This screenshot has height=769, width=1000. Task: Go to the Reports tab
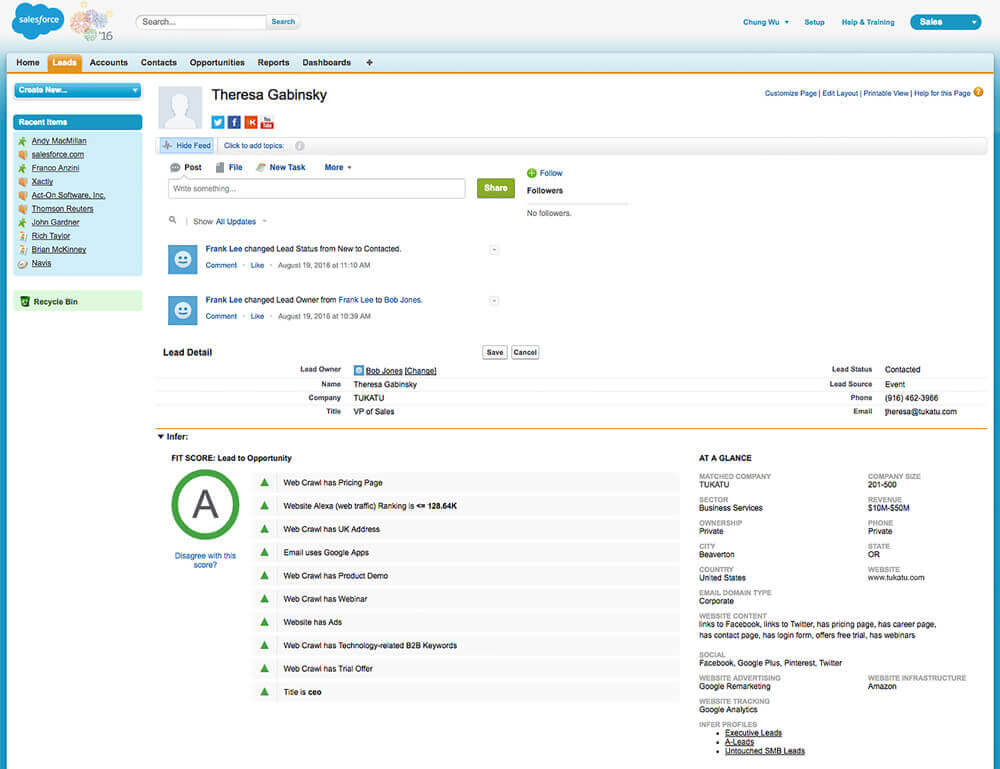click(x=274, y=62)
